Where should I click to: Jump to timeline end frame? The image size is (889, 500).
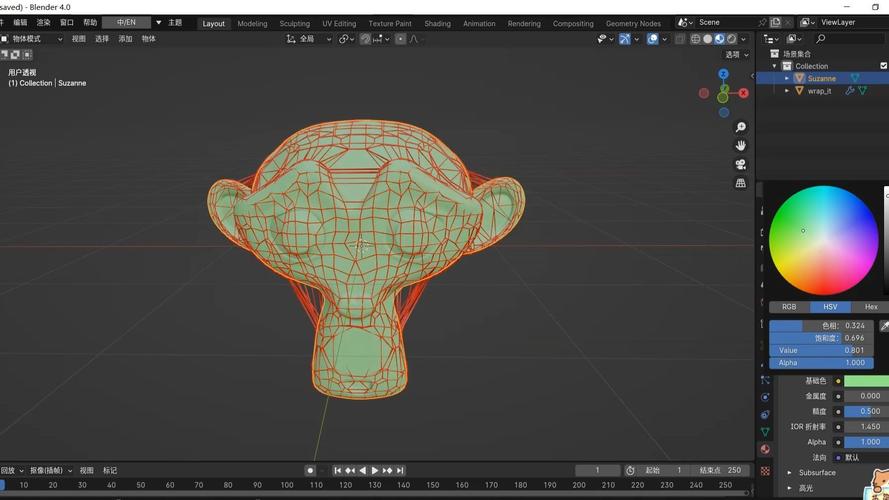[400, 470]
